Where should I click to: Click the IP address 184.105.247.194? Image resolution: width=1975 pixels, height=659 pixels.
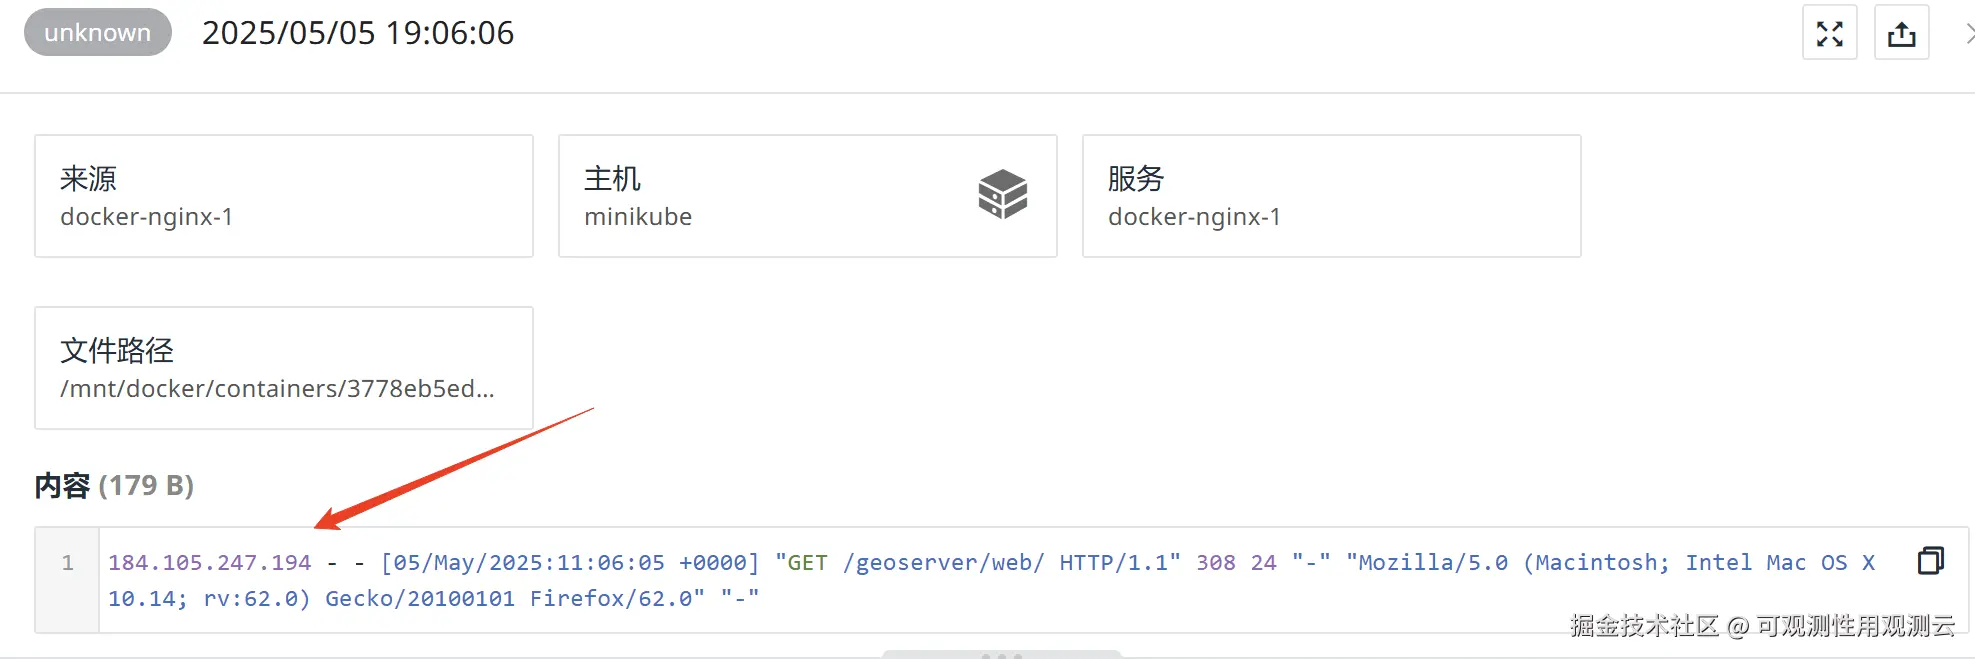point(210,563)
